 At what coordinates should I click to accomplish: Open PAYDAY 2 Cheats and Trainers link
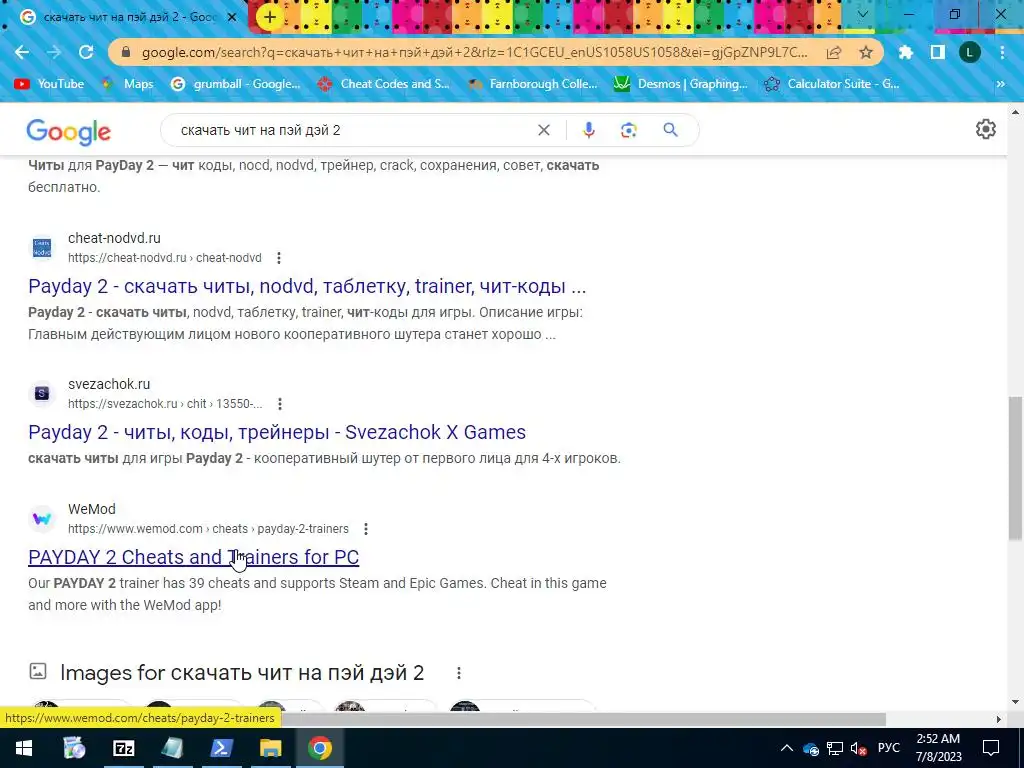(x=193, y=557)
